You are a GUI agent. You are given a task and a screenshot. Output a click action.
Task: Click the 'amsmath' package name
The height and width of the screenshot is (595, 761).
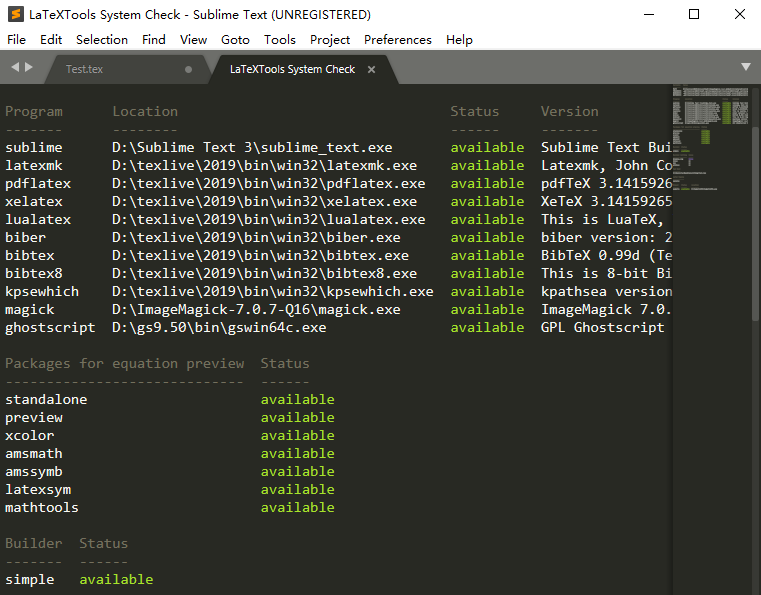point(34,453)
